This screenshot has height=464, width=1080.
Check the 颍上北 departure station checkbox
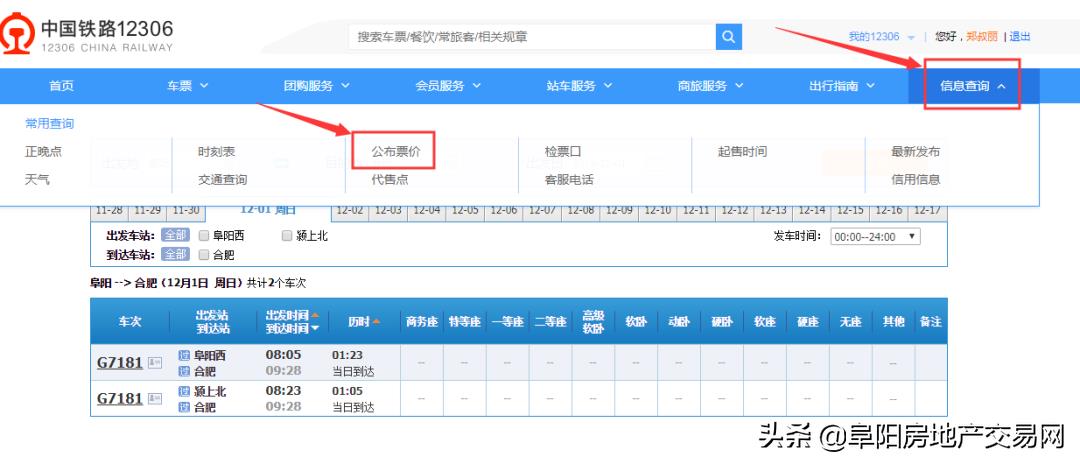288,236
